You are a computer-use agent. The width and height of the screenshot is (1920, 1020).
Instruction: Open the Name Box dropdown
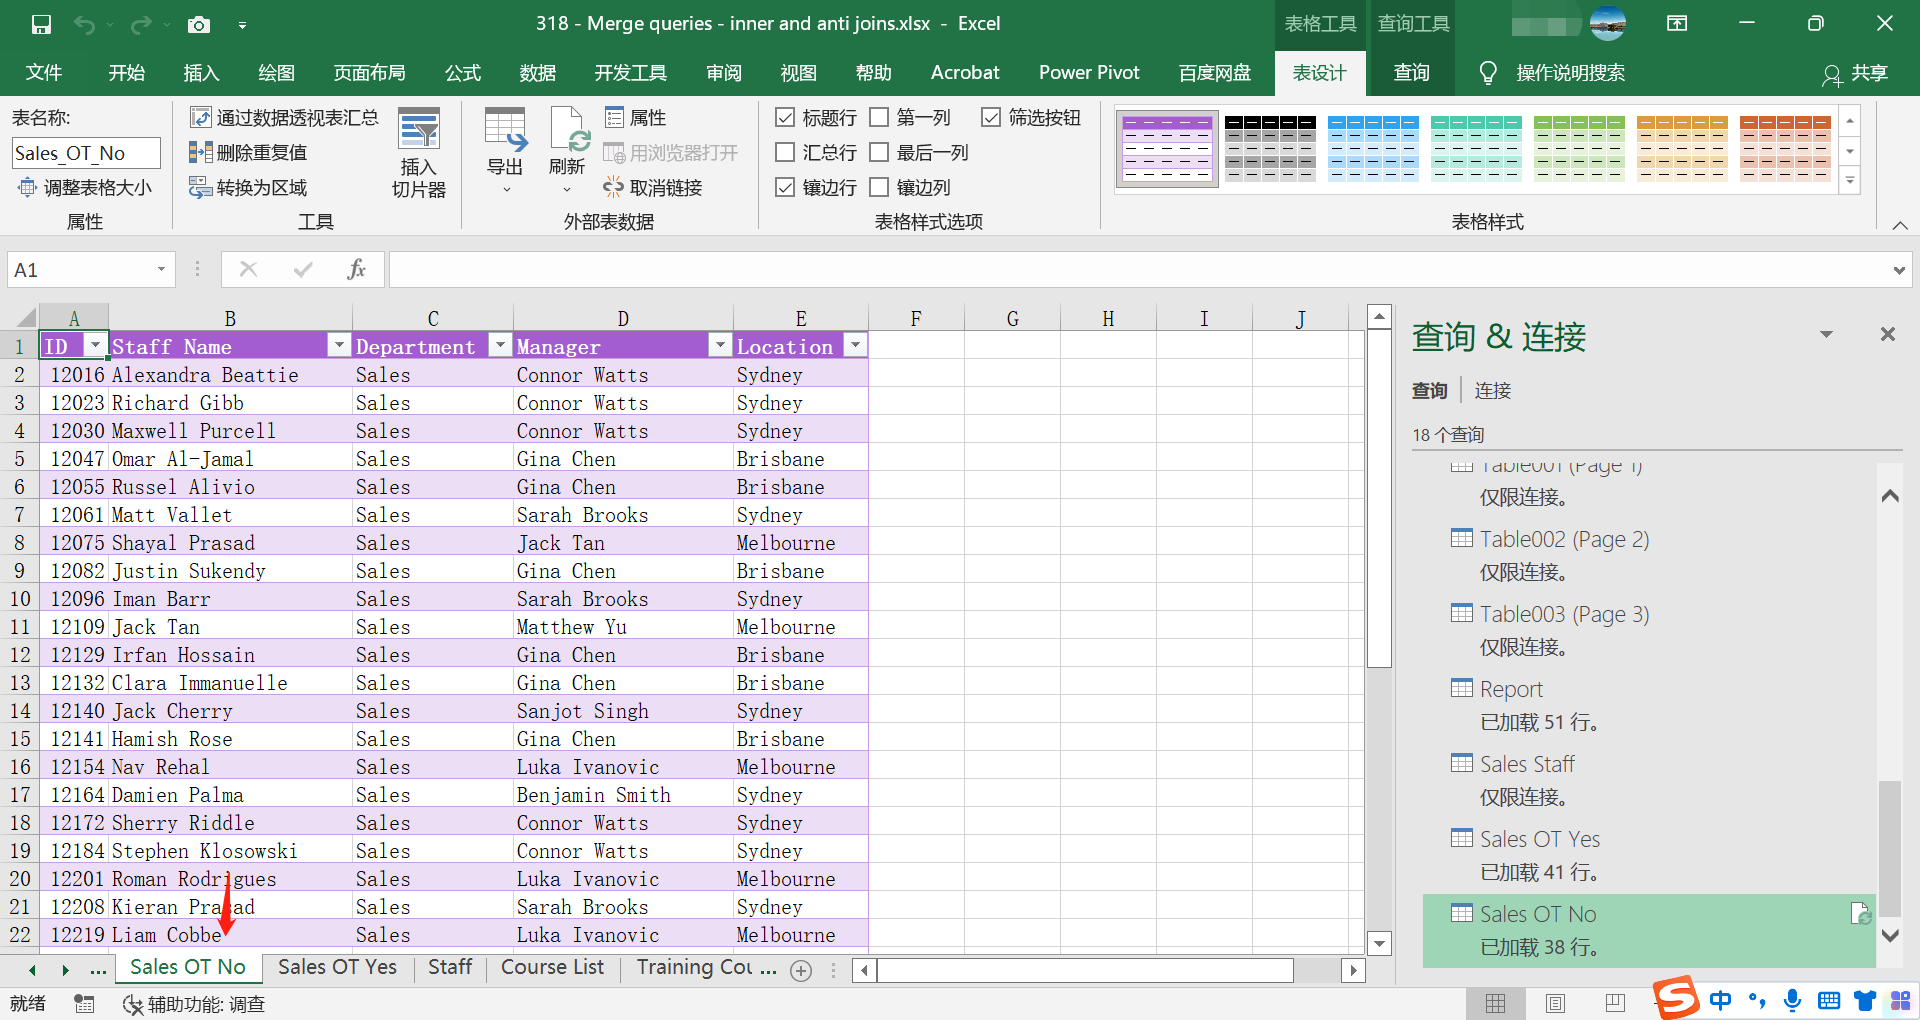click(161, 269)
